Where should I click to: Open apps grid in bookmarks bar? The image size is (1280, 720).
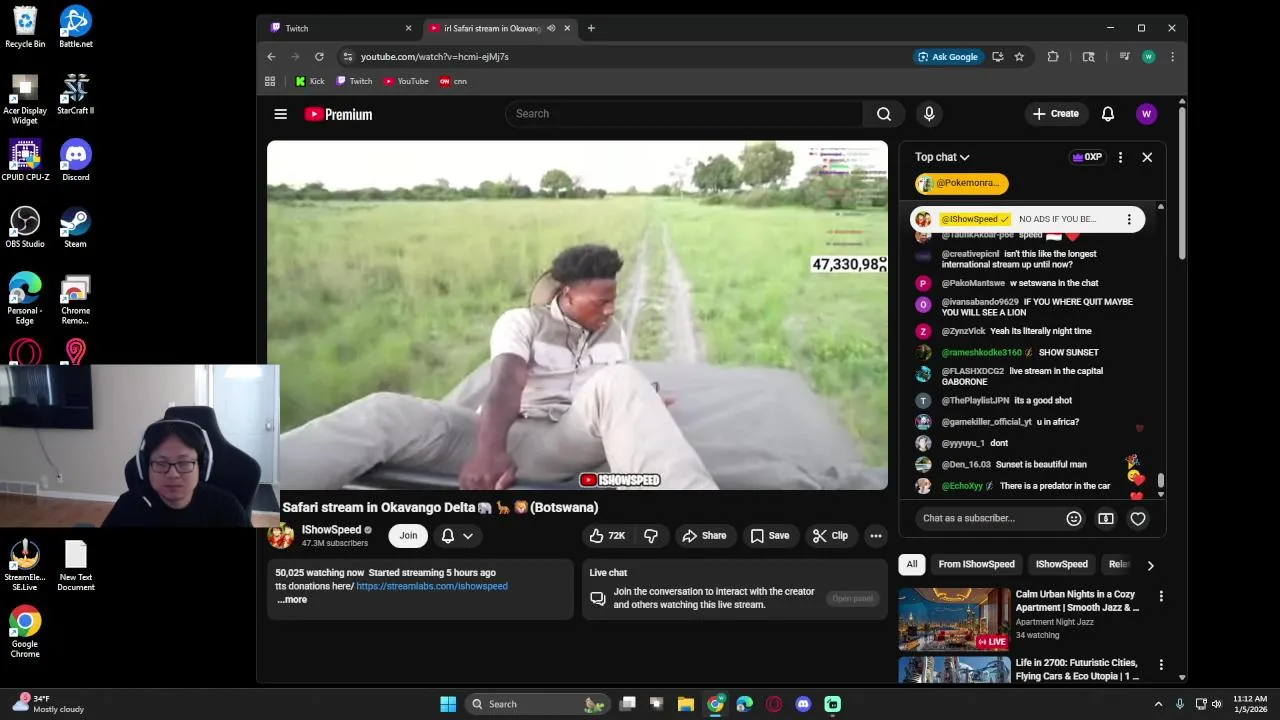click(x=270, y=81)
